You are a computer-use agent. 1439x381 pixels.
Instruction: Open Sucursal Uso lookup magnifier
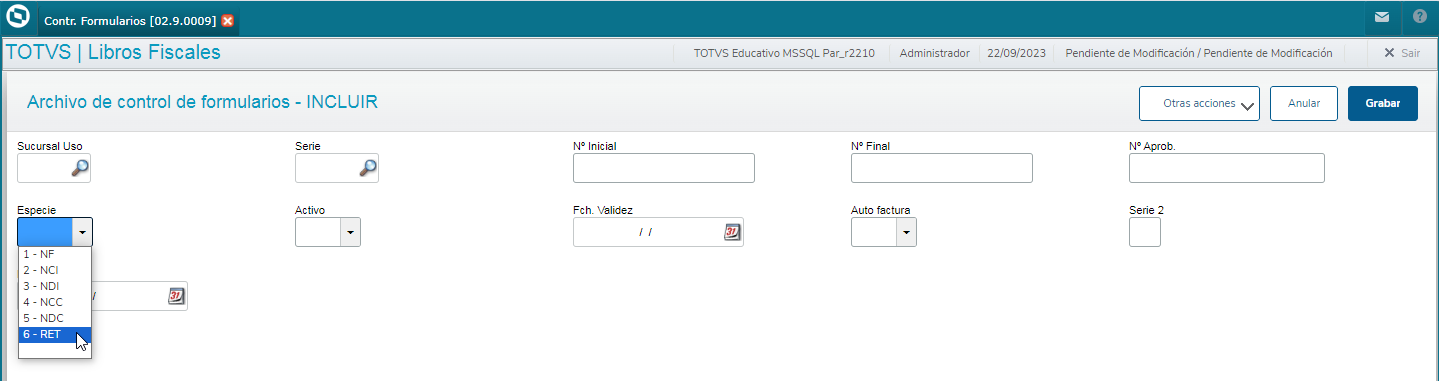pos(80,168)
